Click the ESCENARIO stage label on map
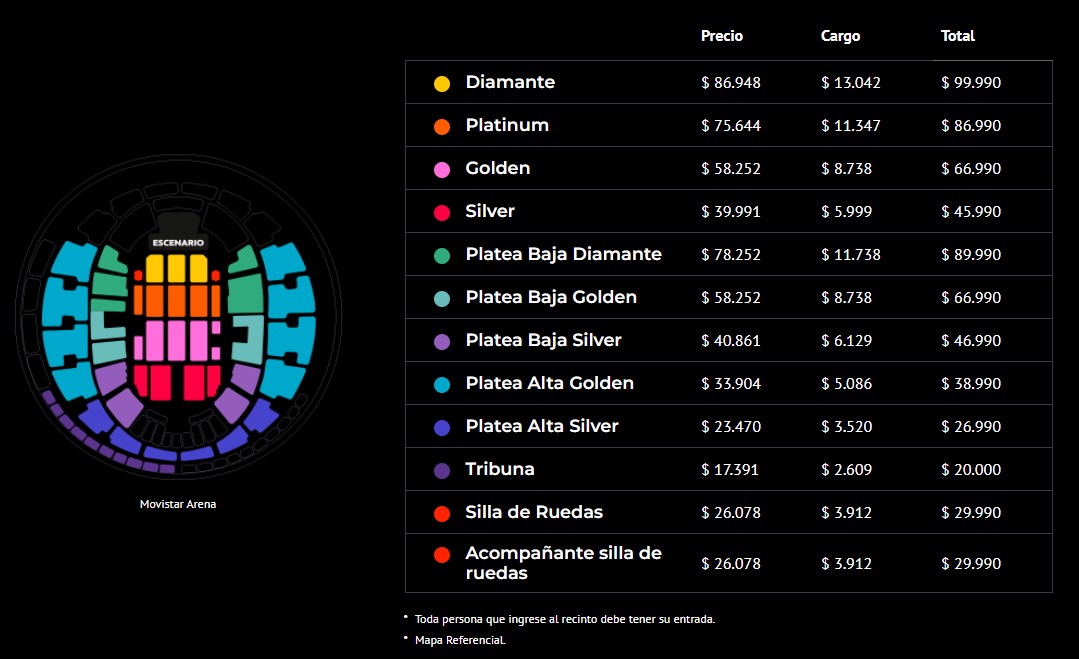 point(178,243)
